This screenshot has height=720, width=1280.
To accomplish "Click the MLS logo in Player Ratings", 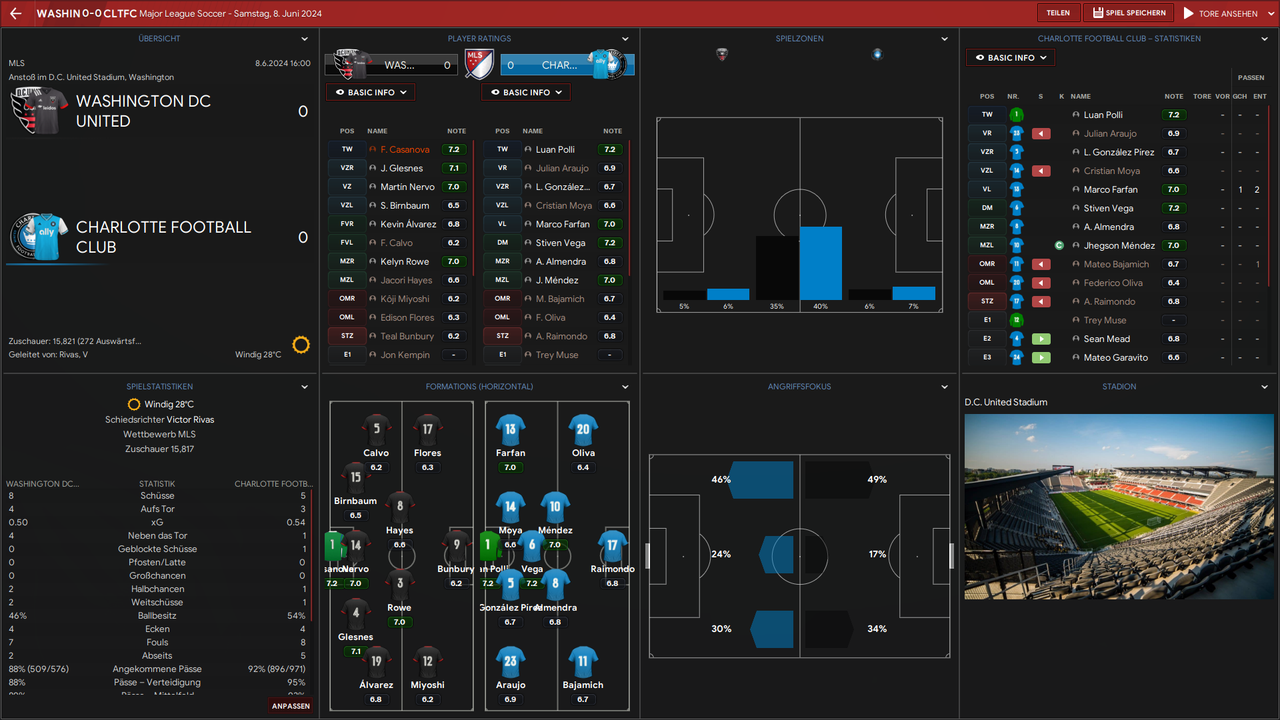I will pos(480,65).
